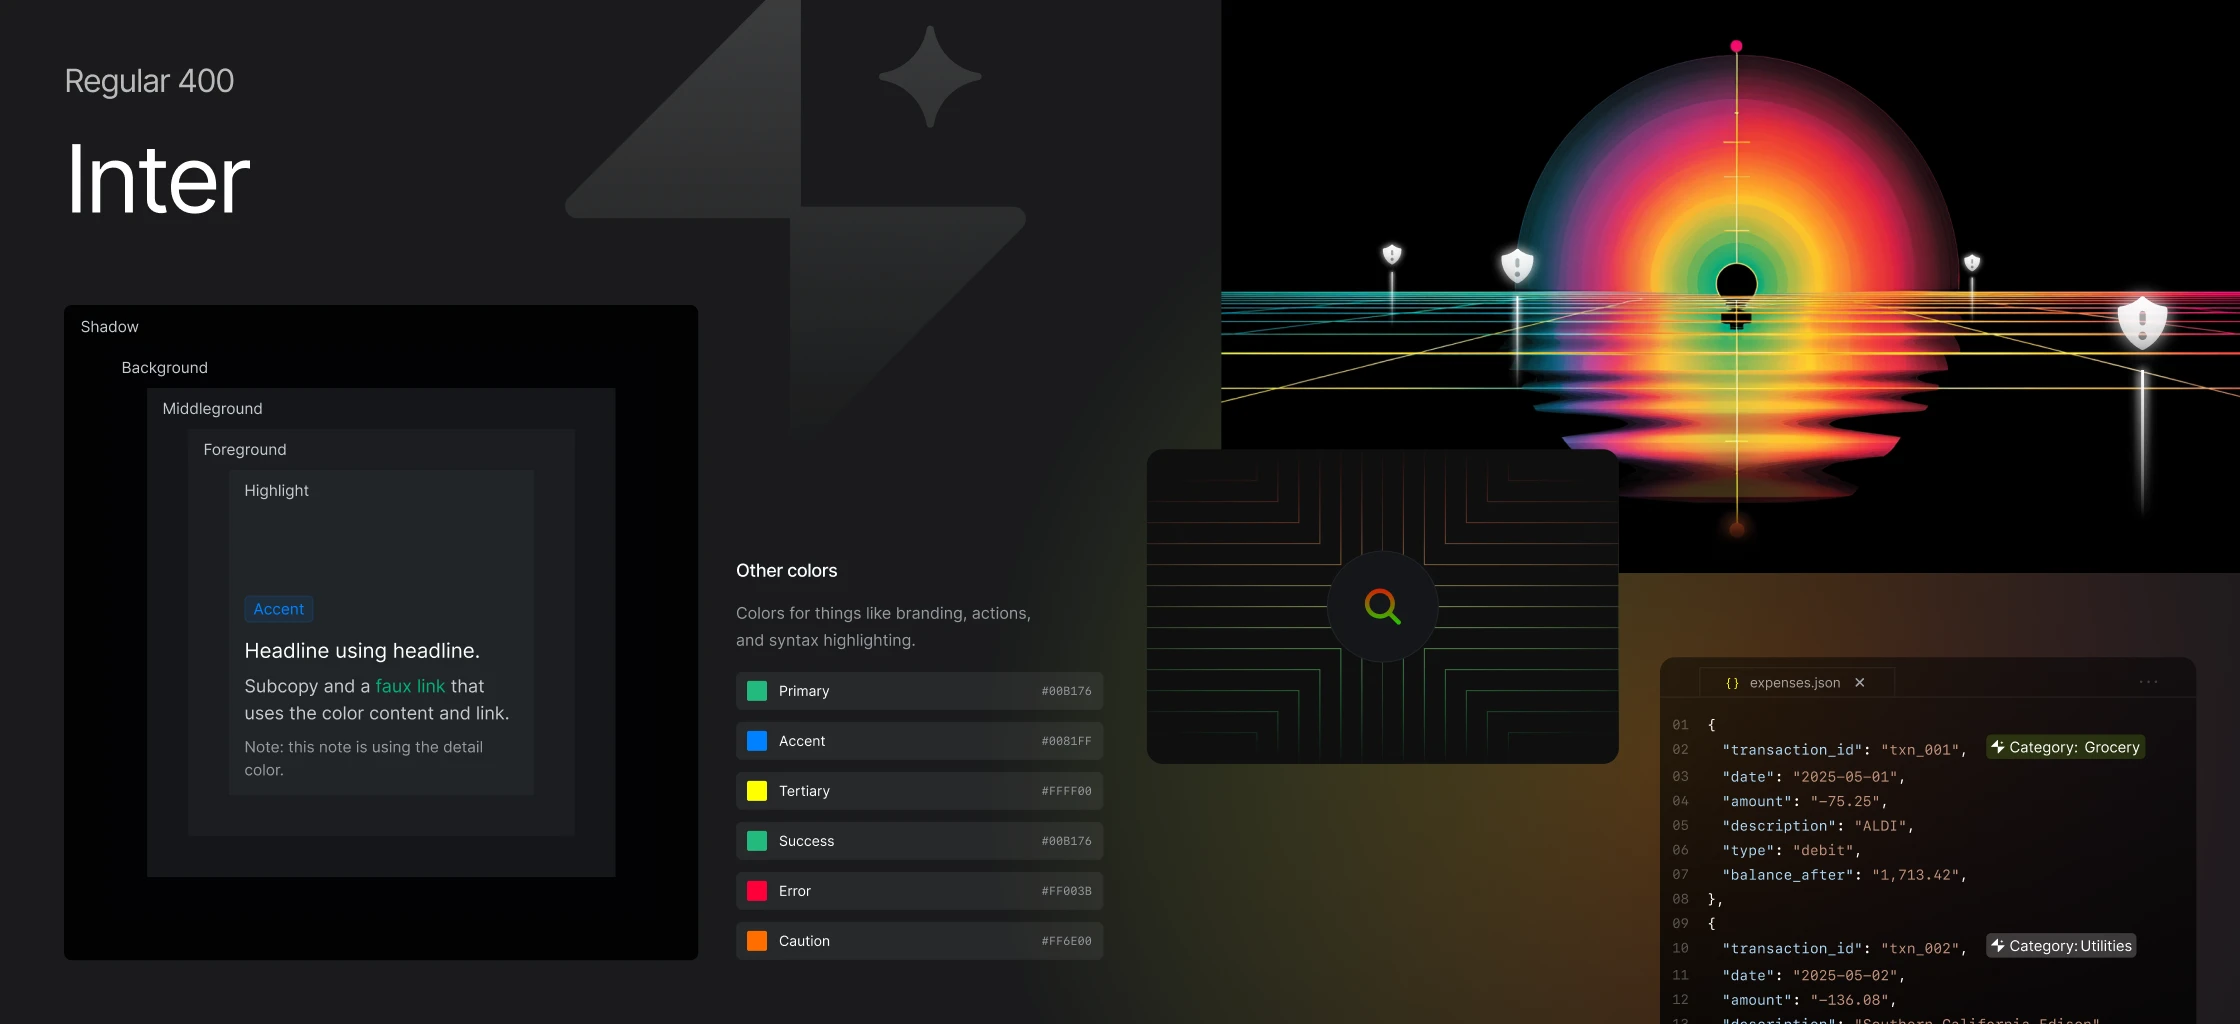Select the red Error color swatch
This screenshot has width=2240, height=1024.
point(757,891)
